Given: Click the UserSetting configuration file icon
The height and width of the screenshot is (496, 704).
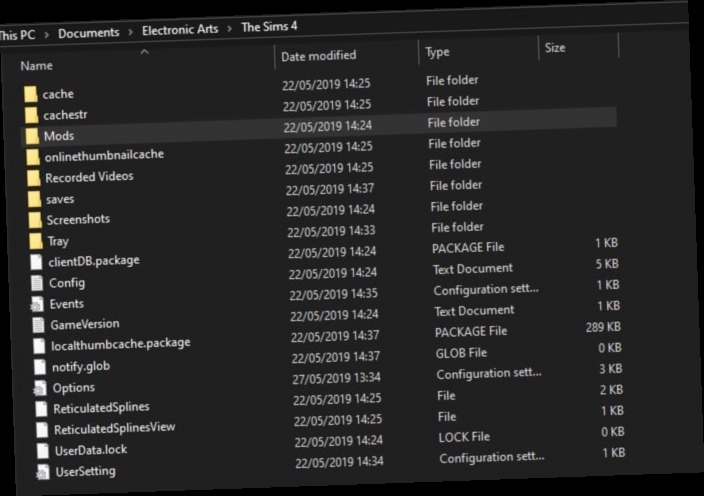Looking at the screenshot, I should pos(43,472).
